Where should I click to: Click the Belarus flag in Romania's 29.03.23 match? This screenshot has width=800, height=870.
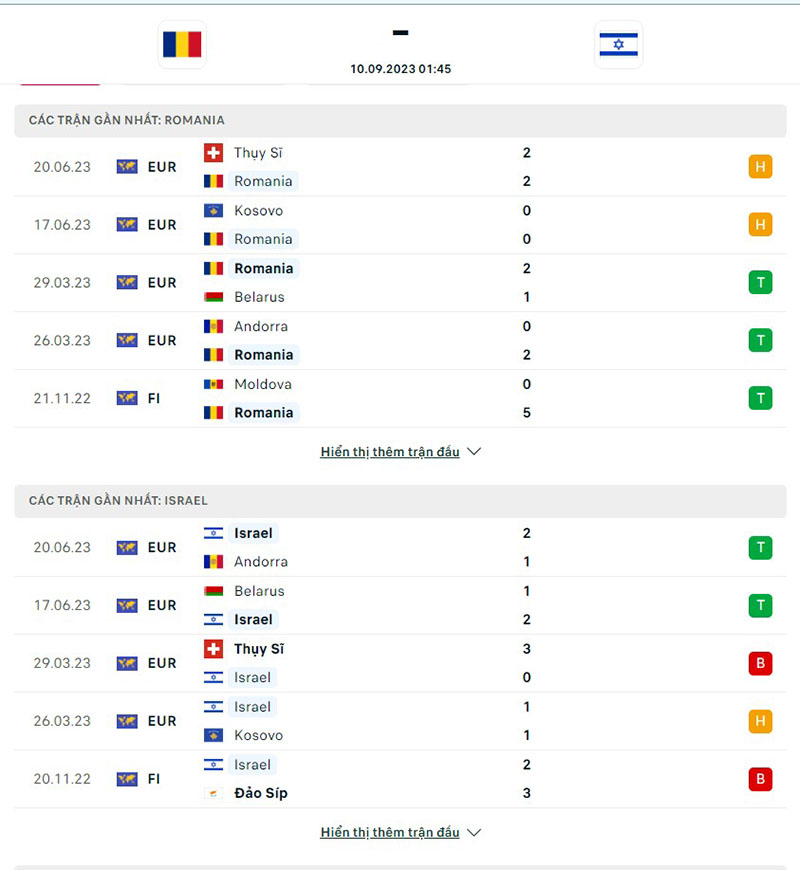click(213, 297)
